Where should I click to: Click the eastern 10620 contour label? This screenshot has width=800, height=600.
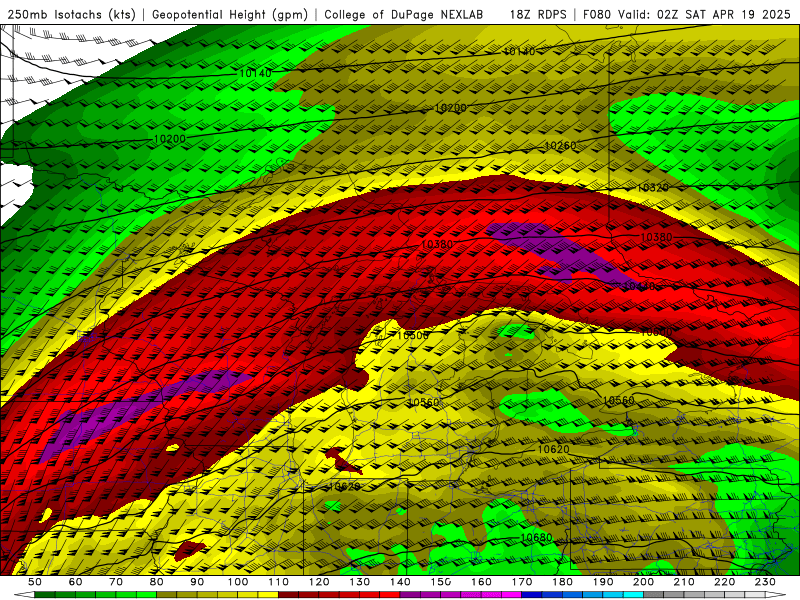(x=553, y=449)
